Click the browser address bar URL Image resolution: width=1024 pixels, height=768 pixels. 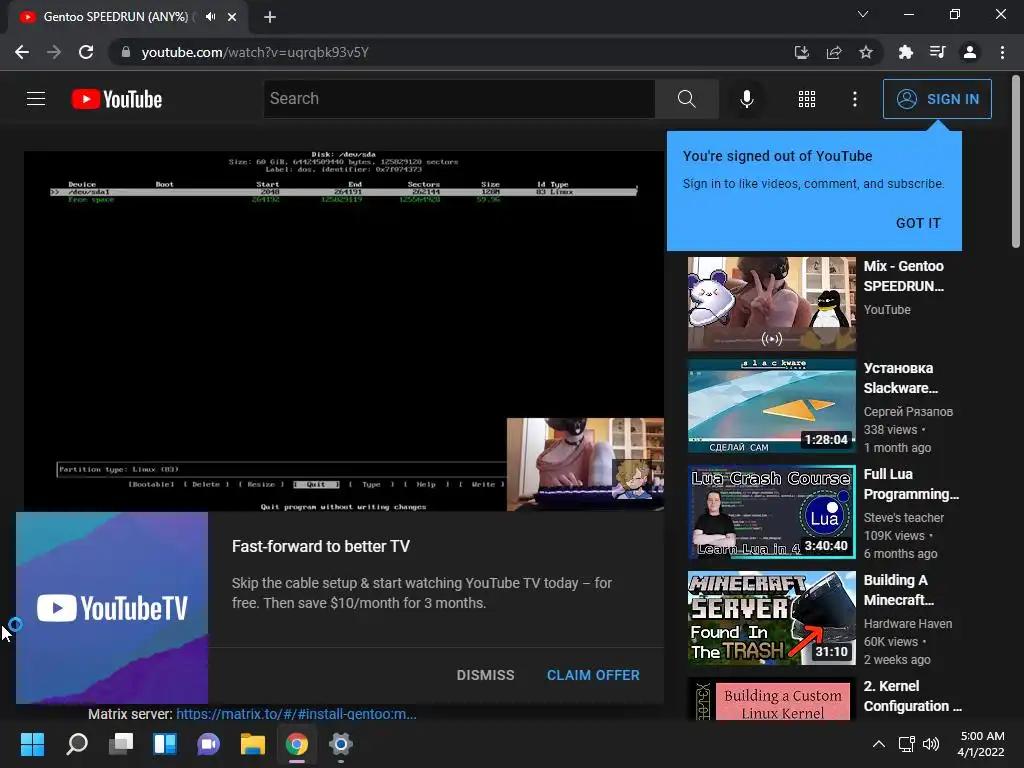(255, 52)
